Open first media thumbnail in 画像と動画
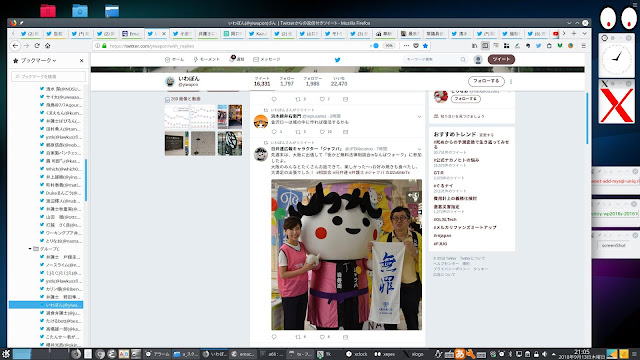 pos(177,117)
